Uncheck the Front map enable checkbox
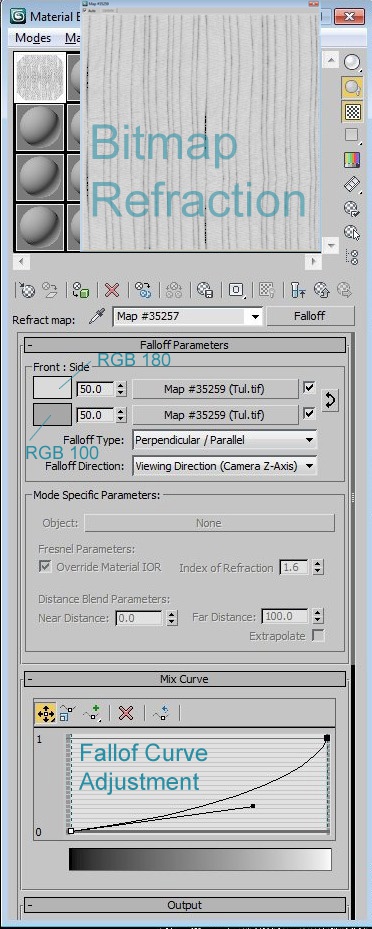Image resolution: width=372 pixels, height=929 pixels. coord(309,388)
